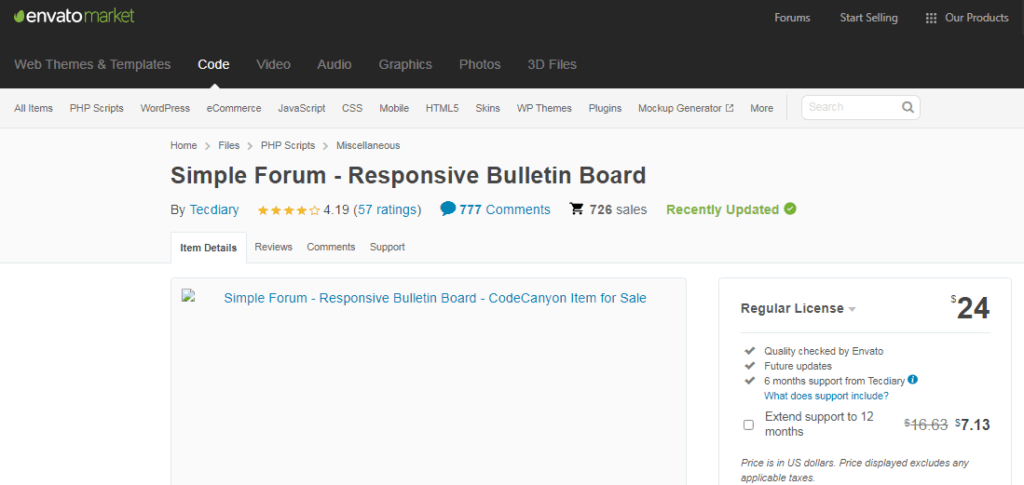The width and height of the screenshot is (1024, 485).
Task: Select the Video category menu item
Action: (273, 64)
